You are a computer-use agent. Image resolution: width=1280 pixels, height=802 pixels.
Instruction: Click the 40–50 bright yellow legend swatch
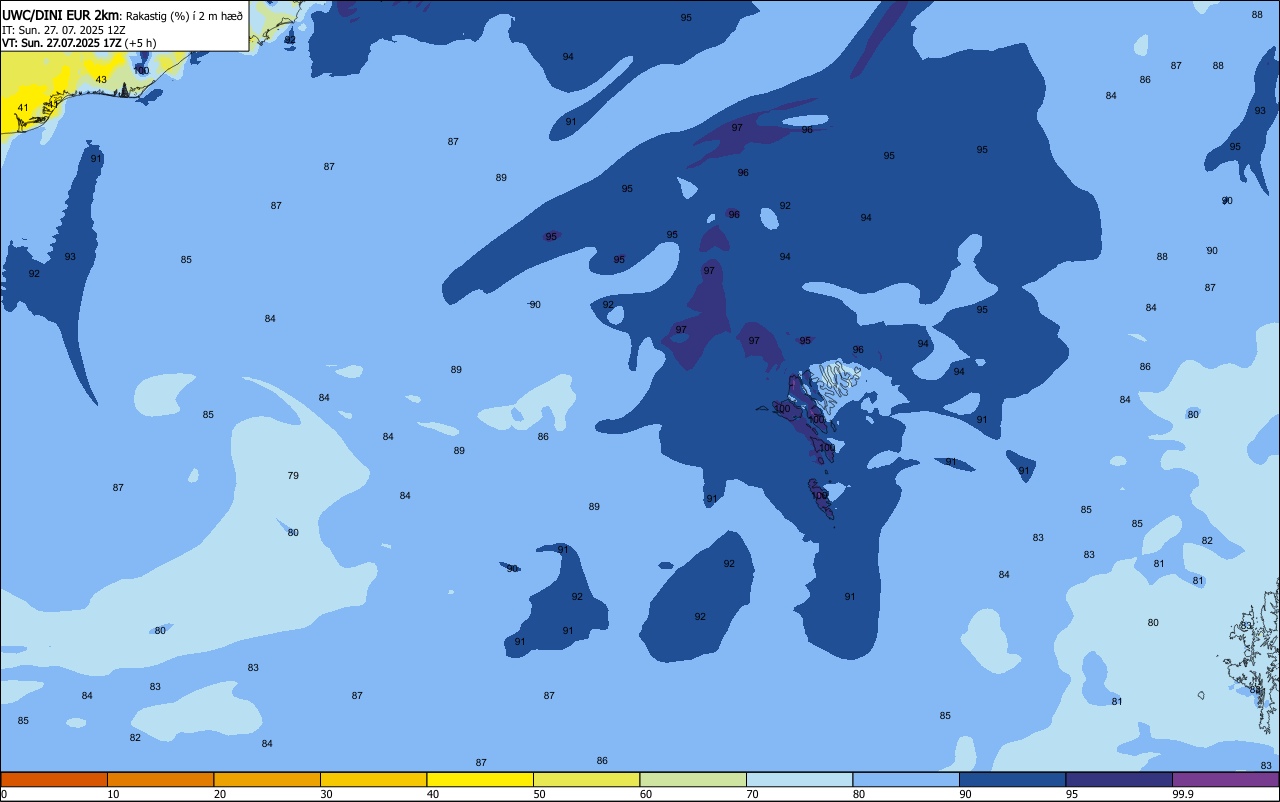click(480, 779)
